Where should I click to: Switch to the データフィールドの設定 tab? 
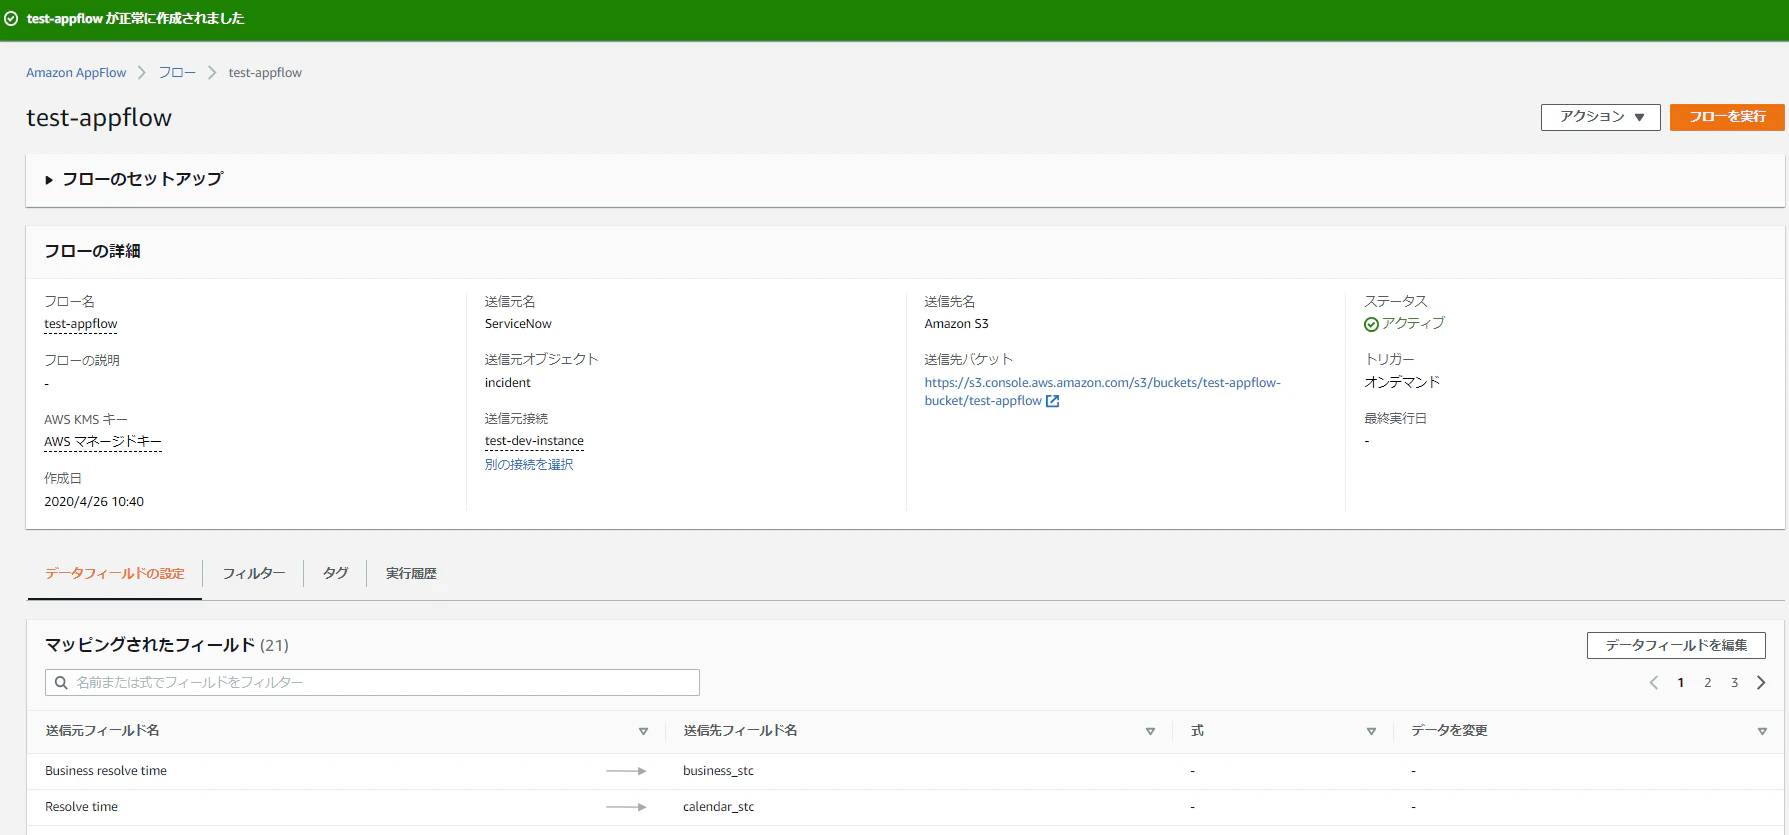tap(115, 573)
